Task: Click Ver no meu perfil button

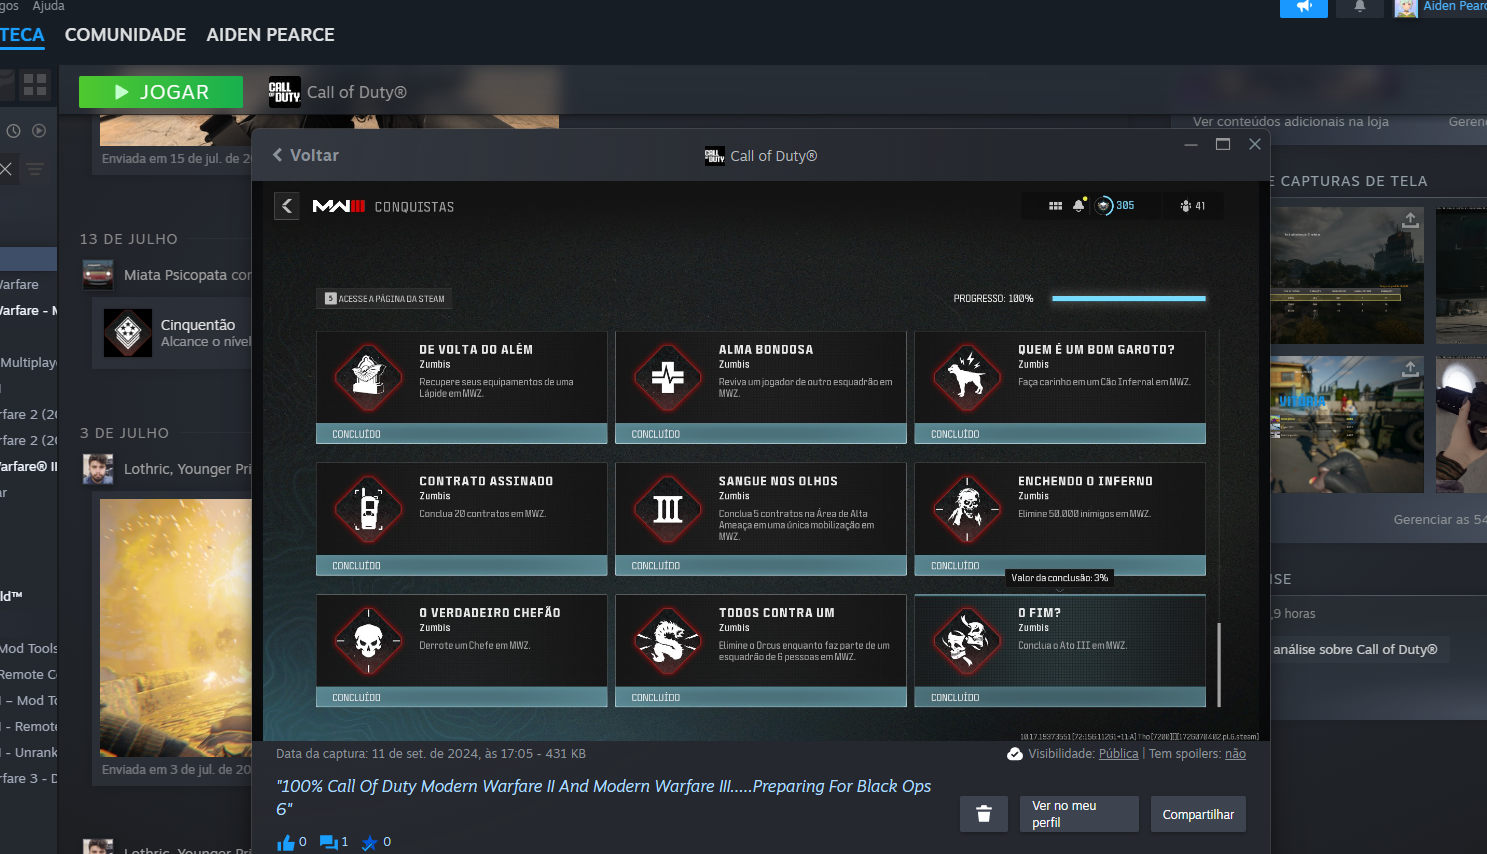Action: click(x=1079, y=814)
